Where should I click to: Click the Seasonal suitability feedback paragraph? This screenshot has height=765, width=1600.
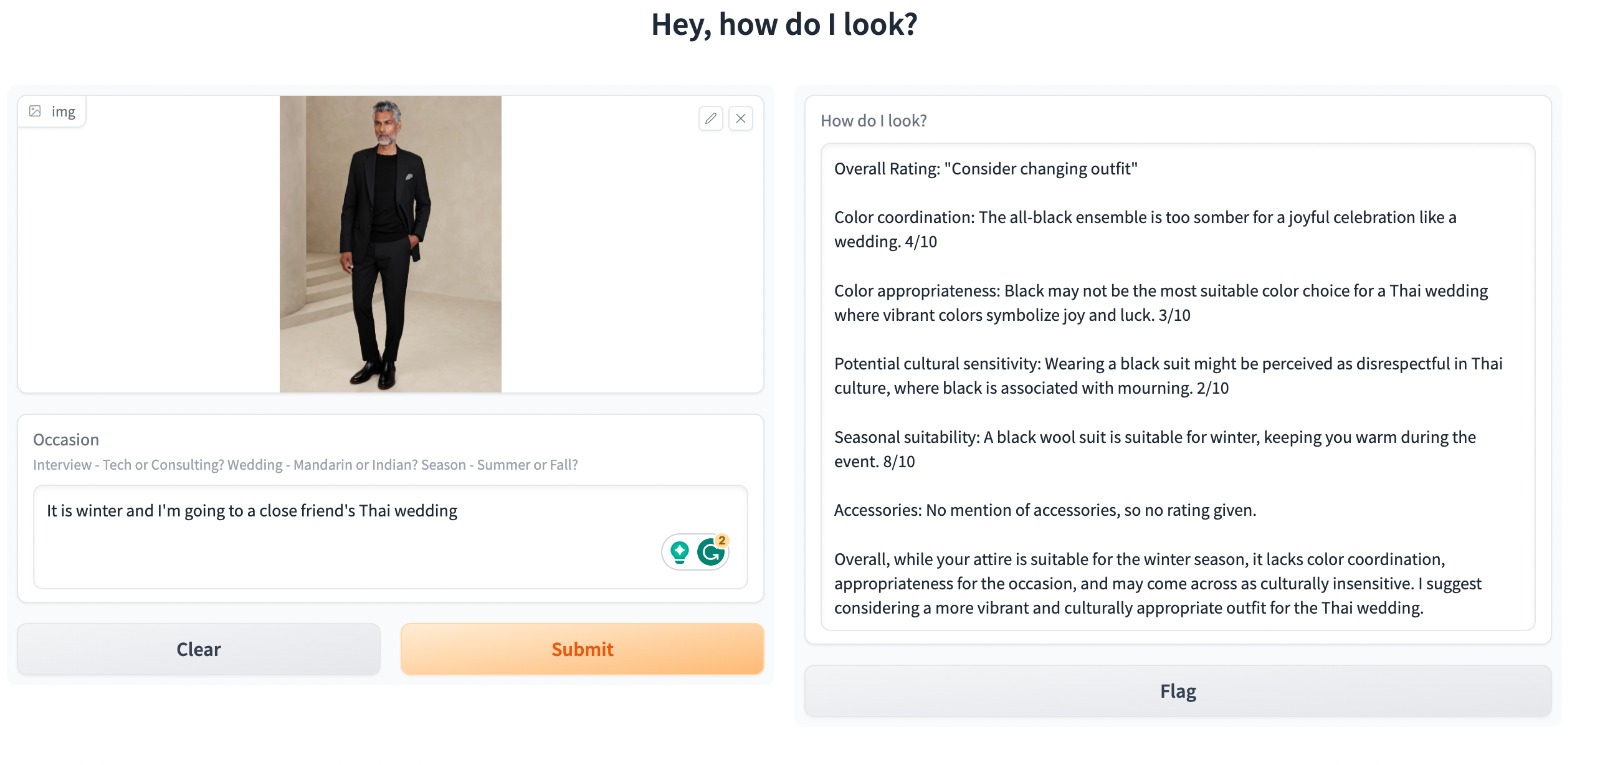coord(1154,449)
